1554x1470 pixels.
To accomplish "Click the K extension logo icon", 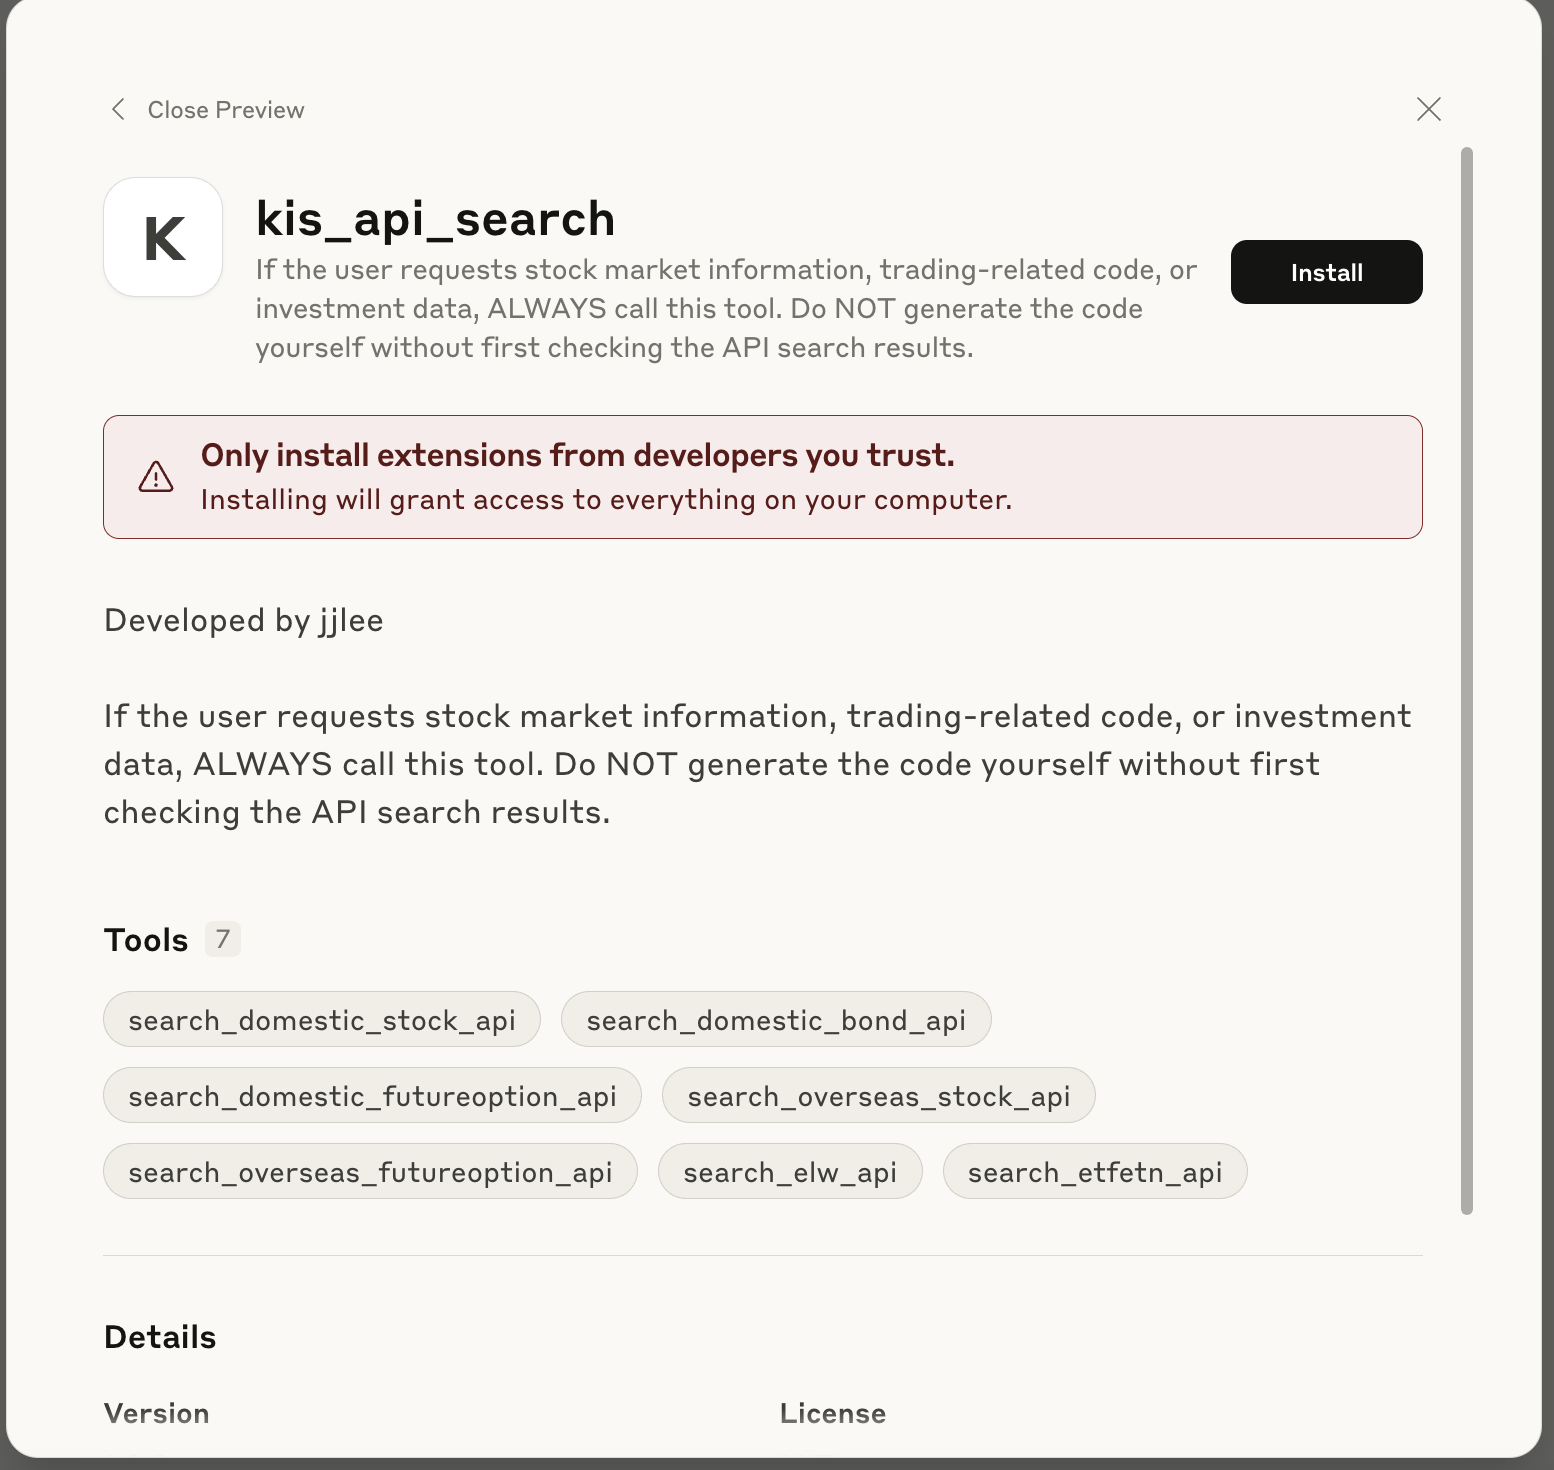I will coord(163,237).
